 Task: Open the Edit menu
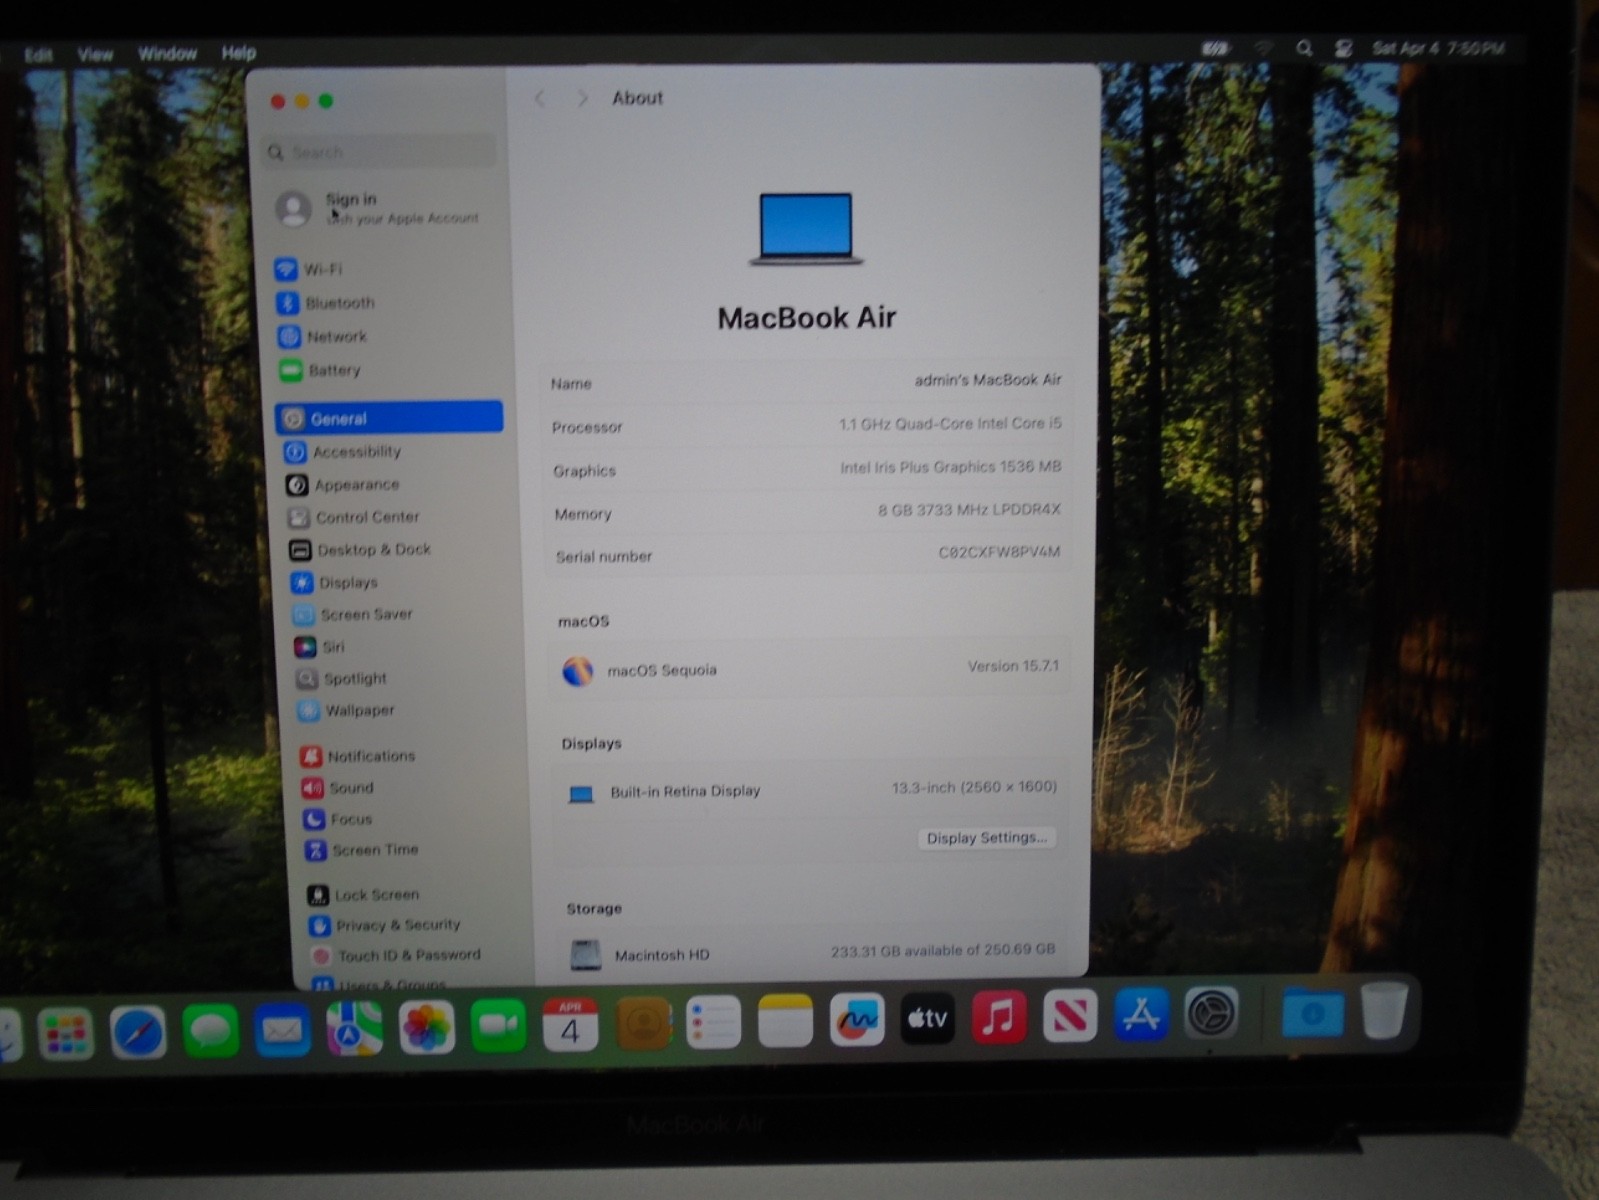[x=38, y=55]
